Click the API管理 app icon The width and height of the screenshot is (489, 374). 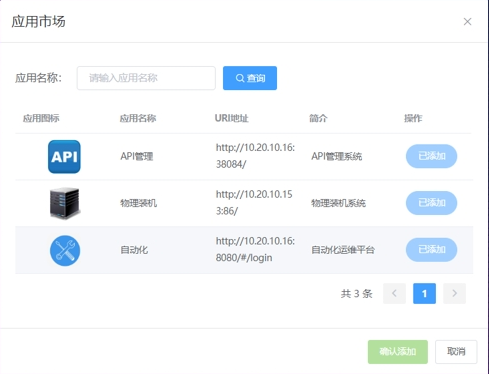point(64,157)
